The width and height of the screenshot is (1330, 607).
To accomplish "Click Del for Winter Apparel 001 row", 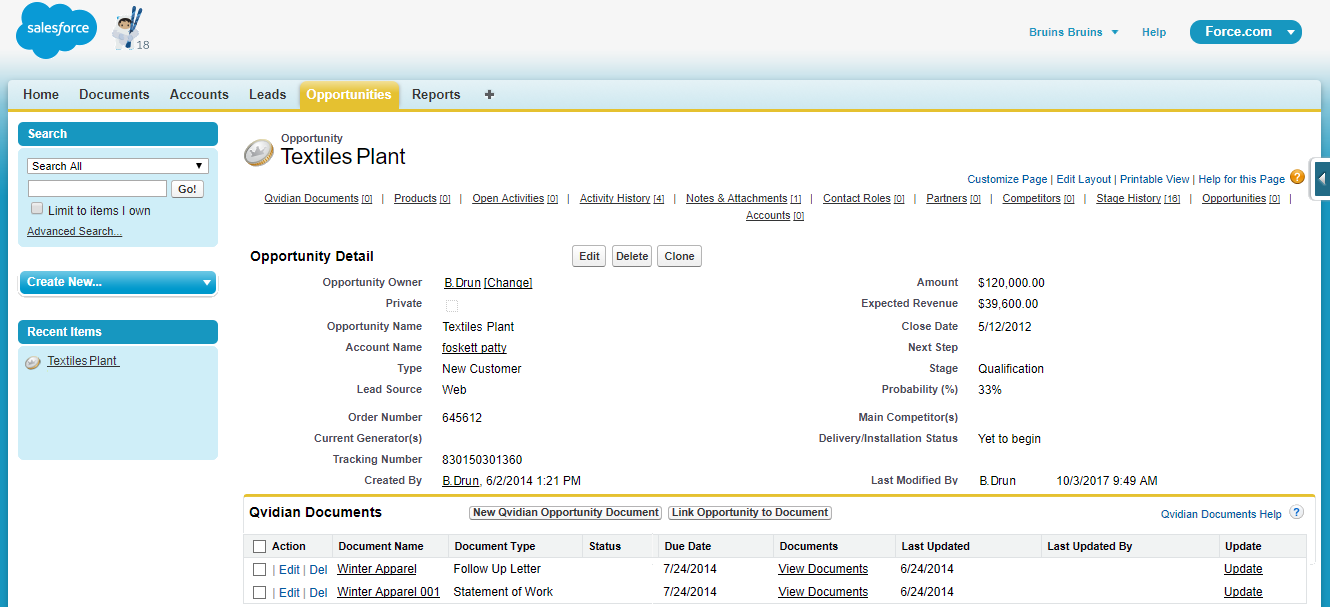I will coord(318,593).
